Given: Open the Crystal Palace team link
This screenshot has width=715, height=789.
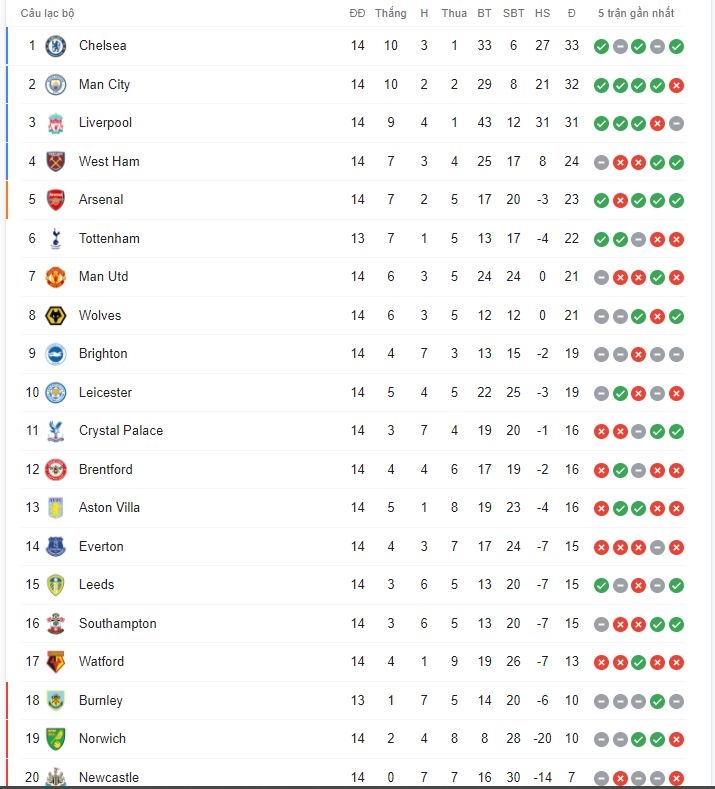Looking at the screenshot, I should [x=121, y=431].
